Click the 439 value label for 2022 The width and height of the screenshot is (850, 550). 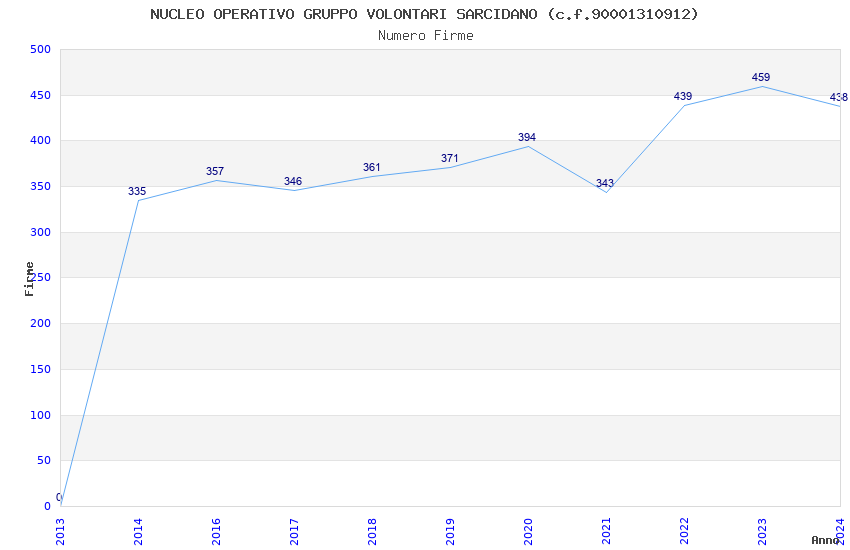[x=683, y=97]
